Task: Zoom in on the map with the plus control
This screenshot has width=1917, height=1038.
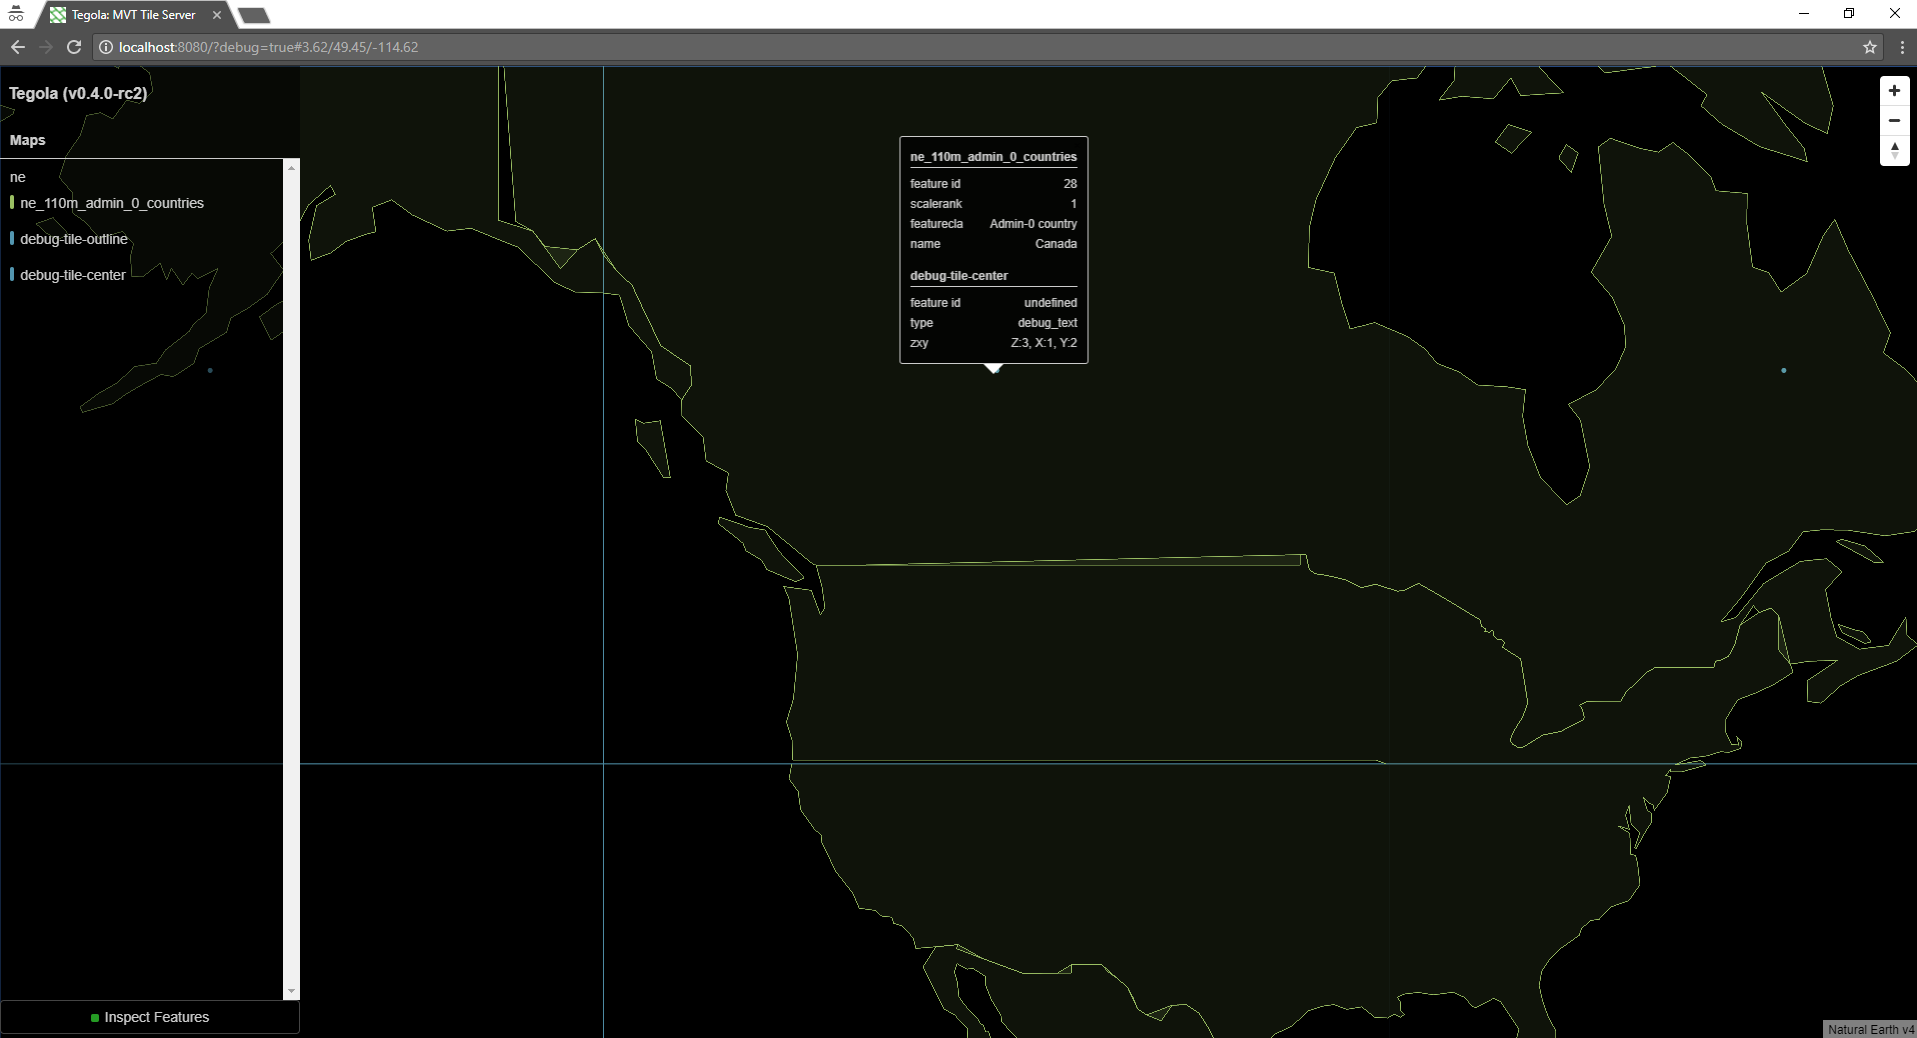Action: [x=1895, y=90]
